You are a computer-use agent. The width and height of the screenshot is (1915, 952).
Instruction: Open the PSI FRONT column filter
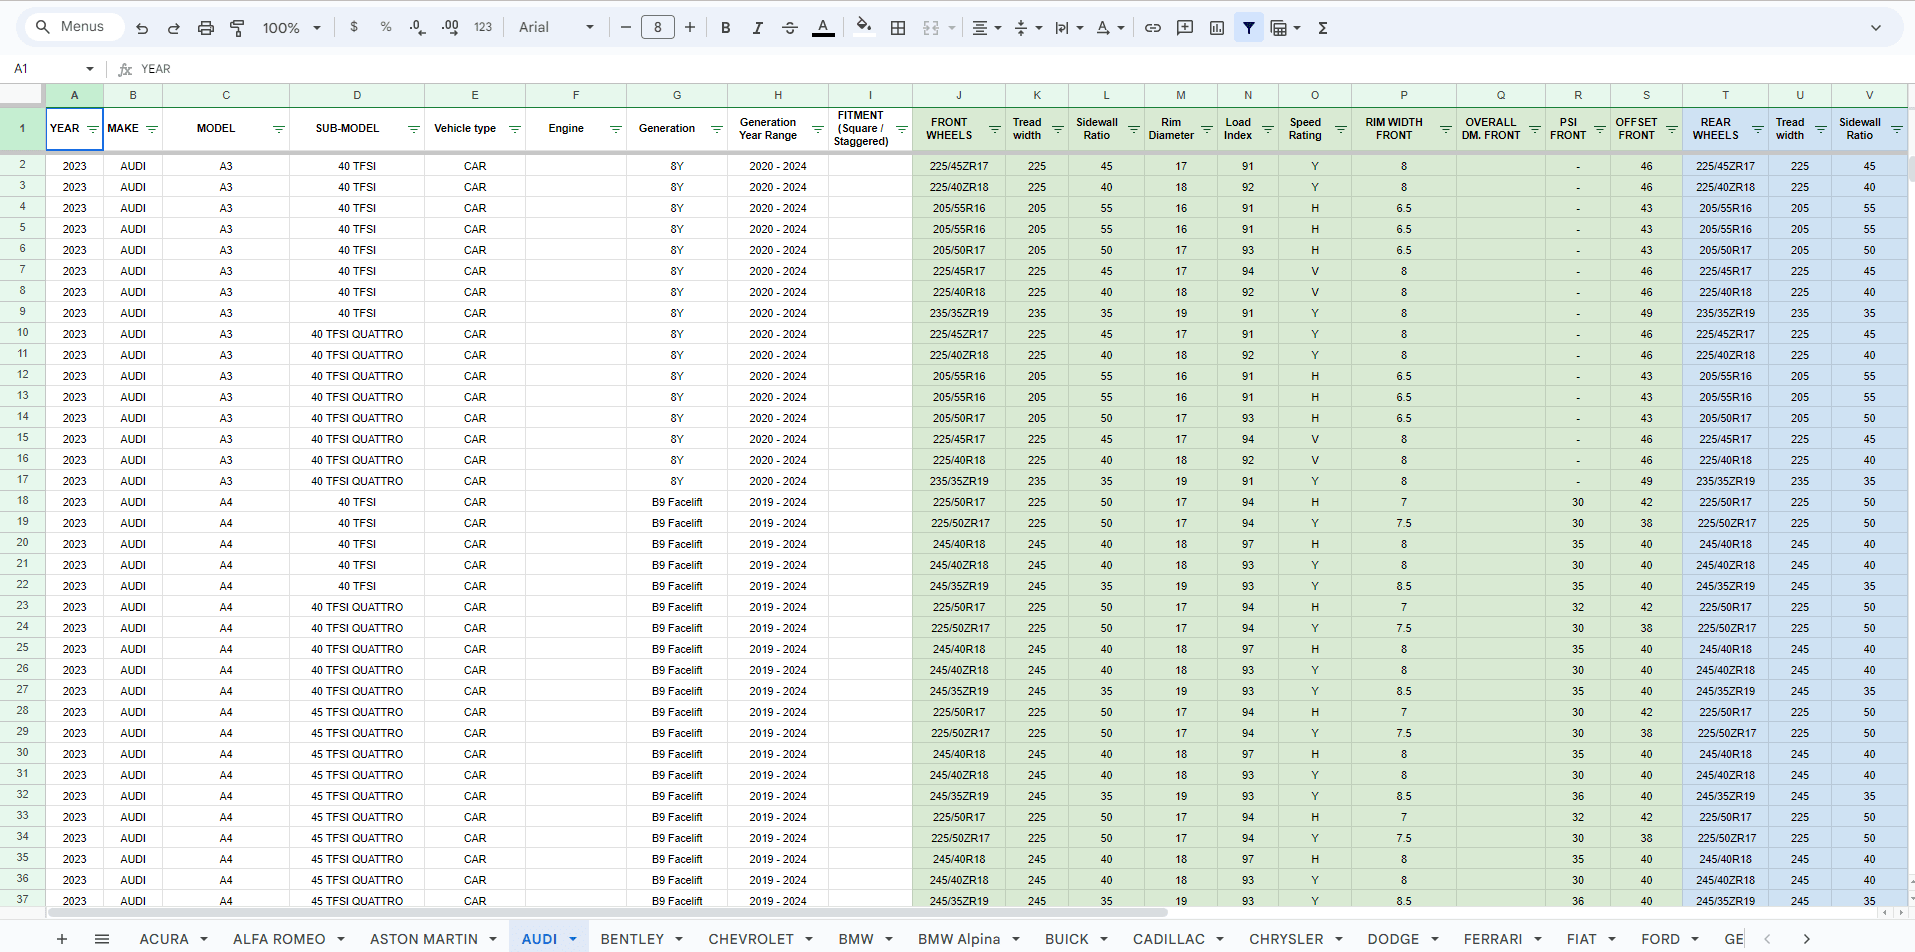click(1600, 129)
